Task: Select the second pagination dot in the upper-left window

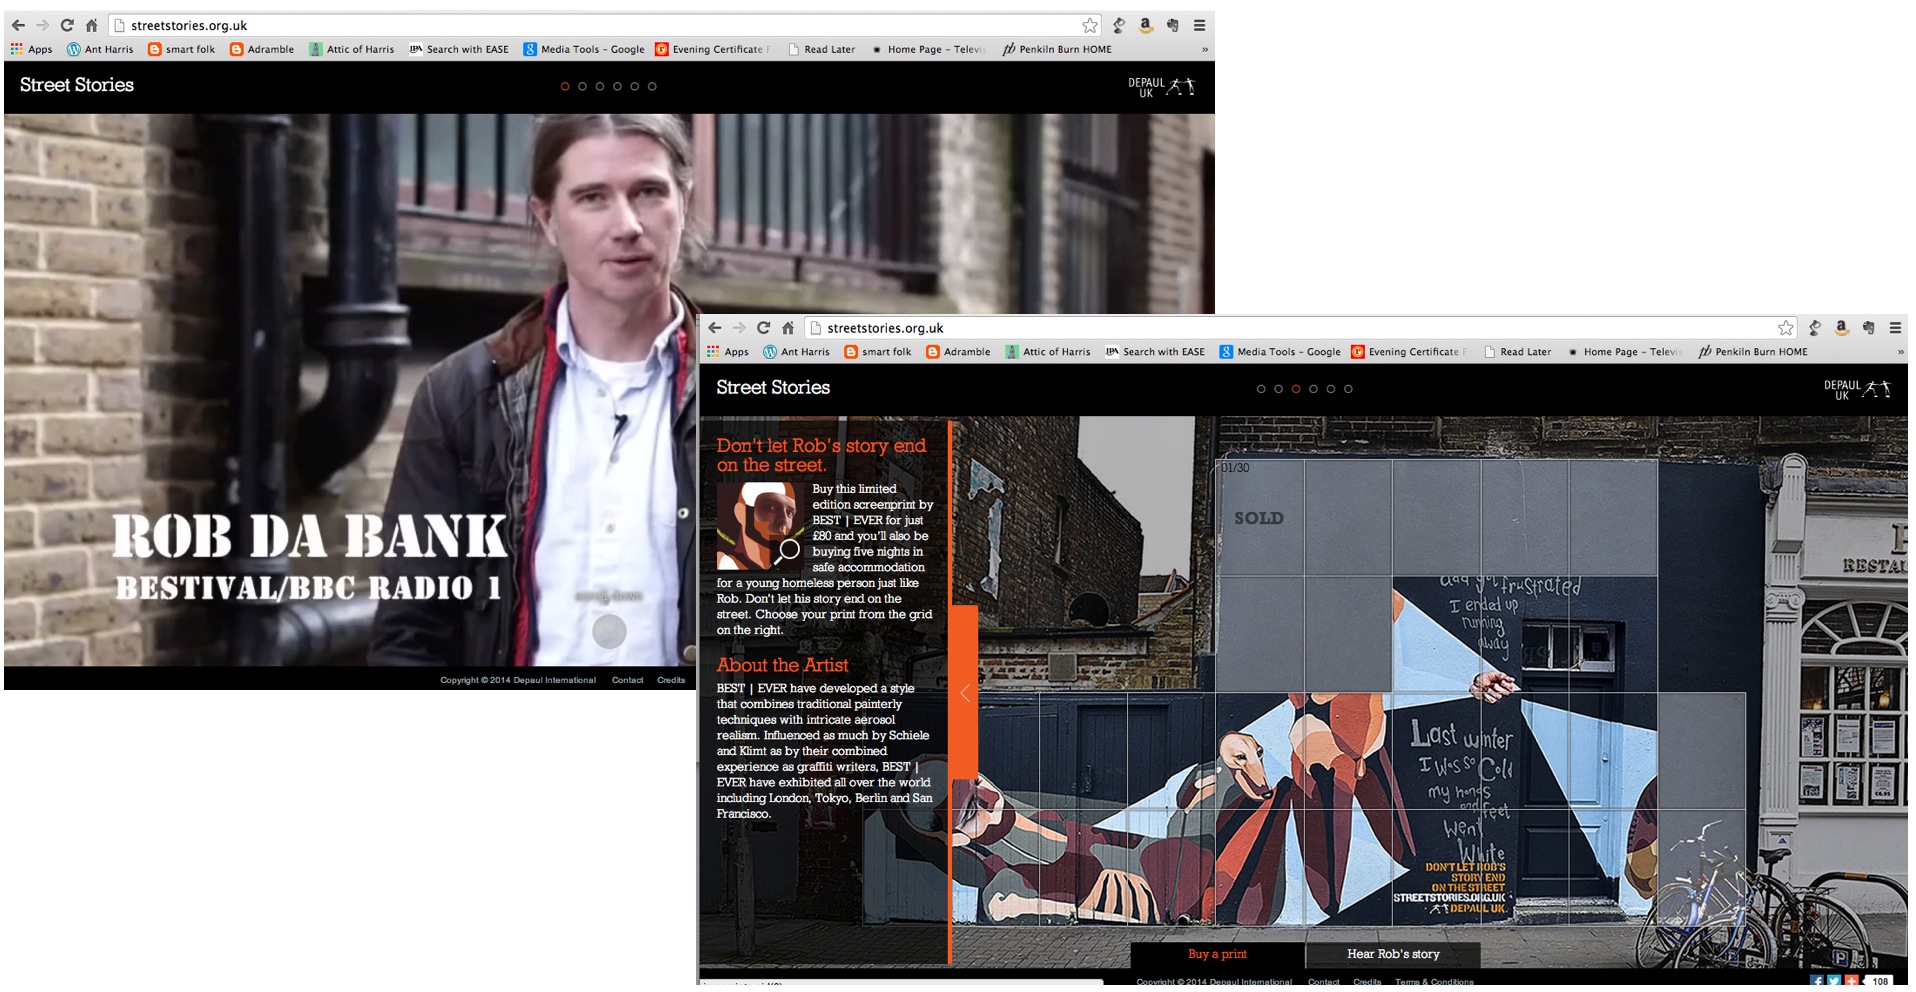Action: coord(582,87)
